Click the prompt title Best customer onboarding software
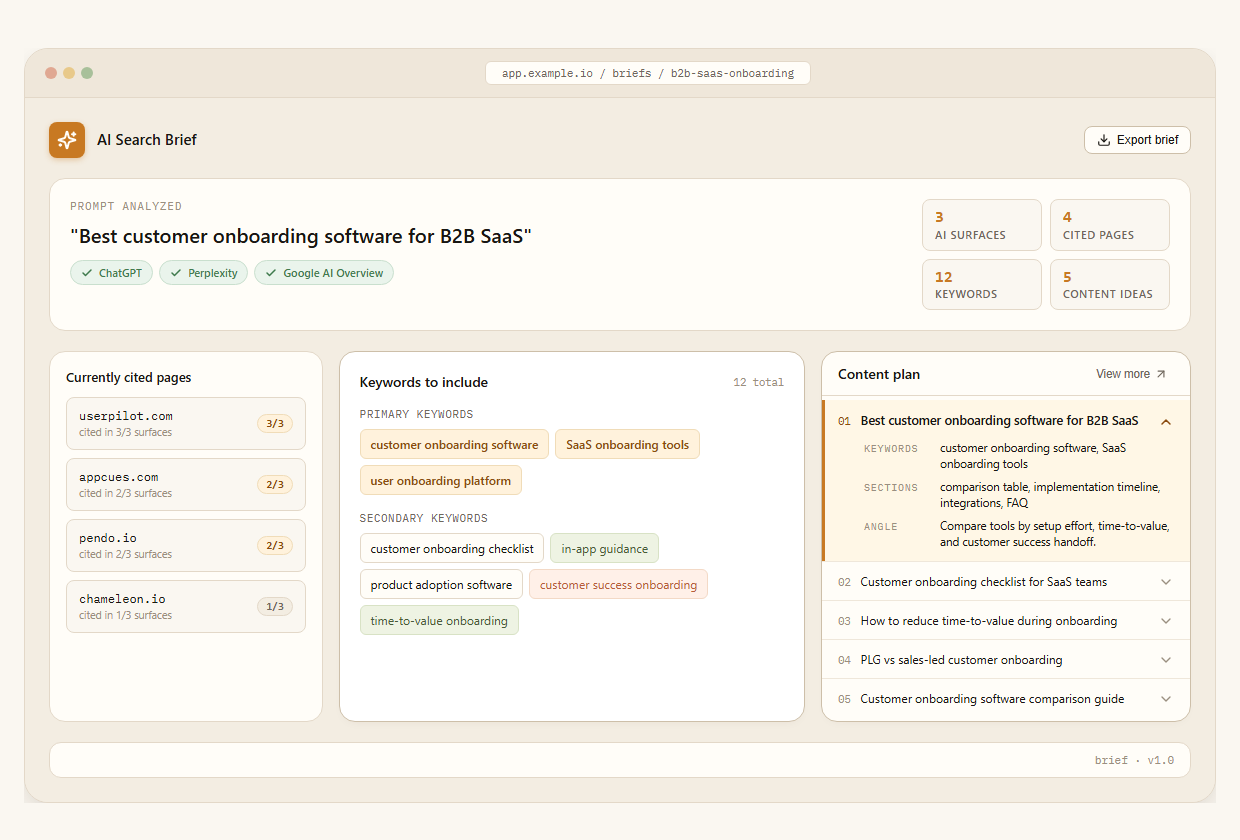The height and width of the screenshot is (840, 1240). 301,237
